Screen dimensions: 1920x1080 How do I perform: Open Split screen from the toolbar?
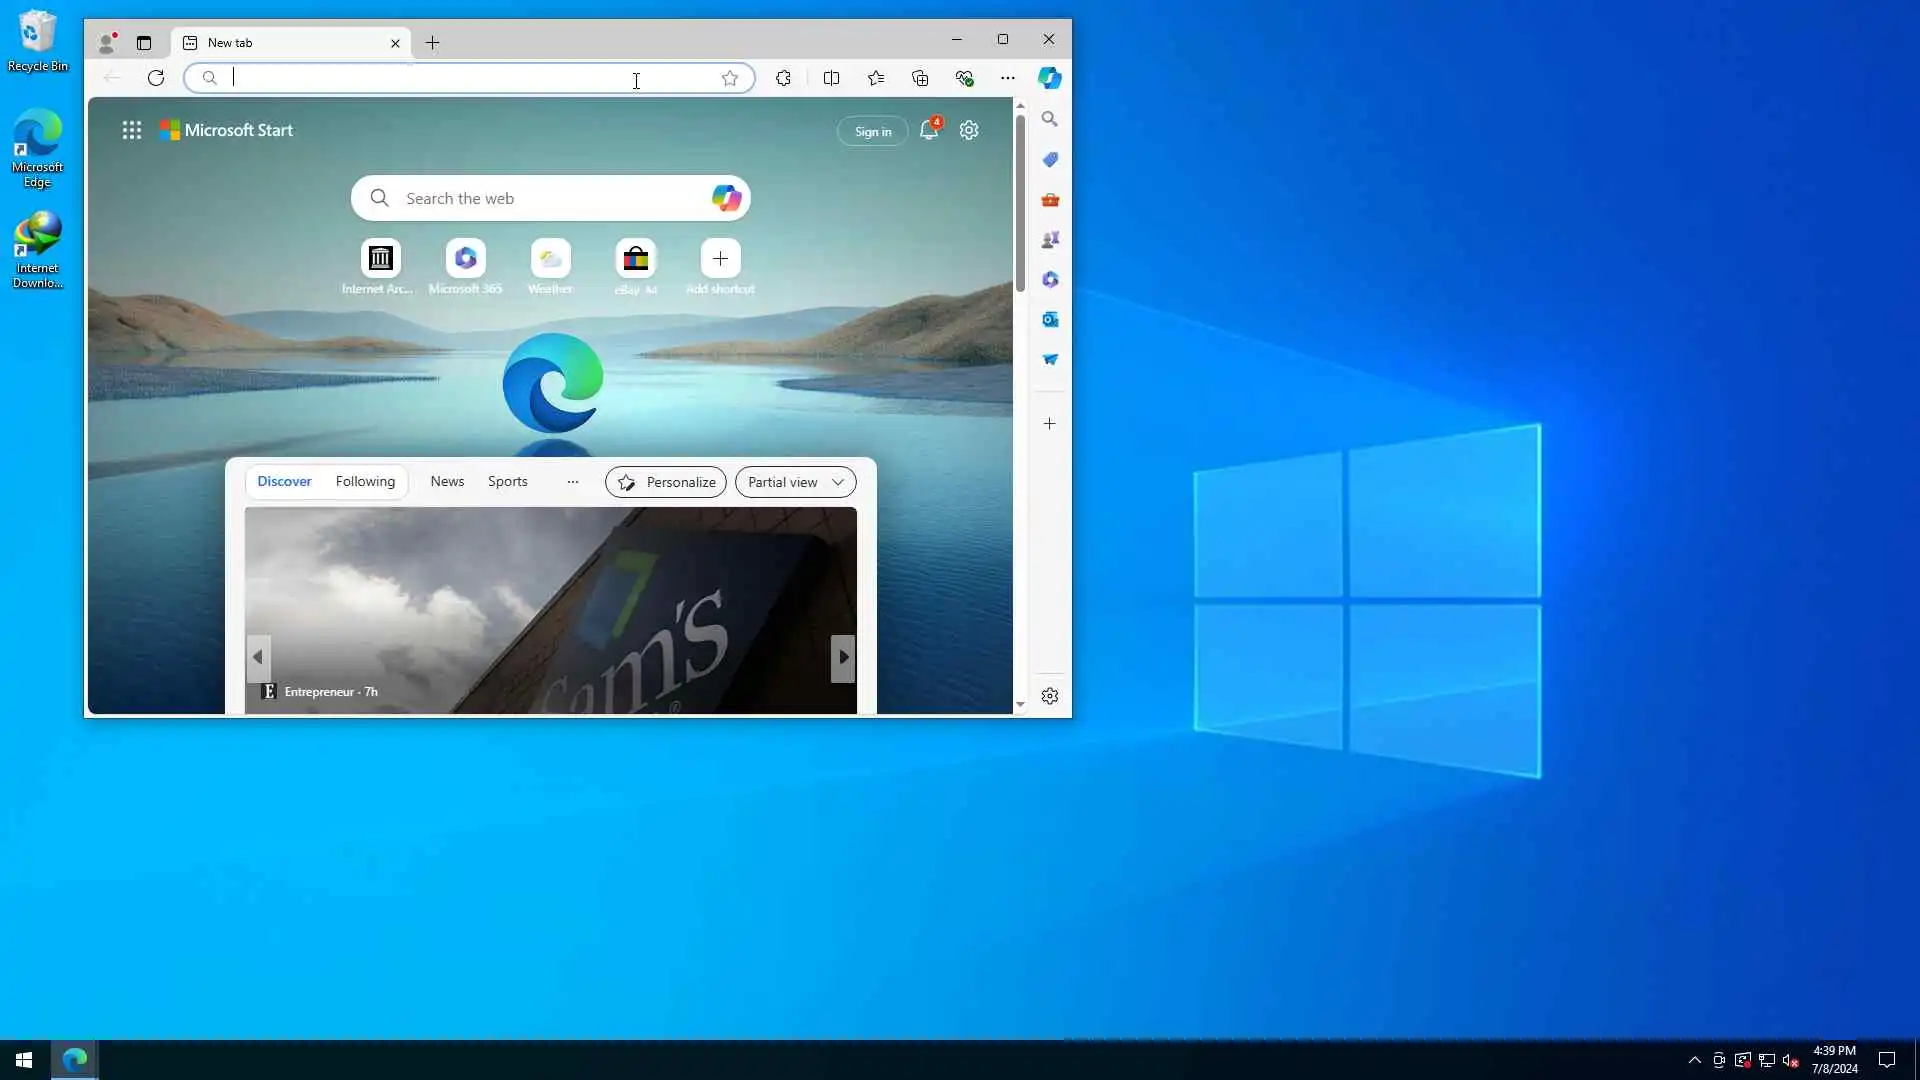pyautogui.click(x=831, y=78)
